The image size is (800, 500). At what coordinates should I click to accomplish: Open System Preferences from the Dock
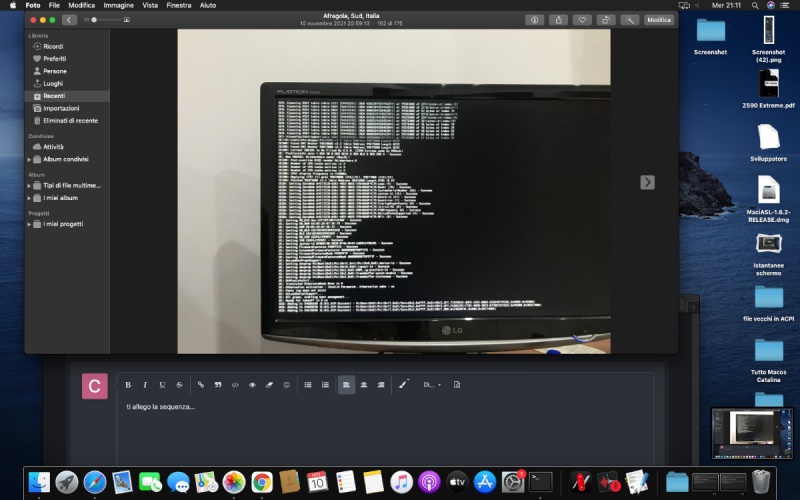(x=512, y=482)
